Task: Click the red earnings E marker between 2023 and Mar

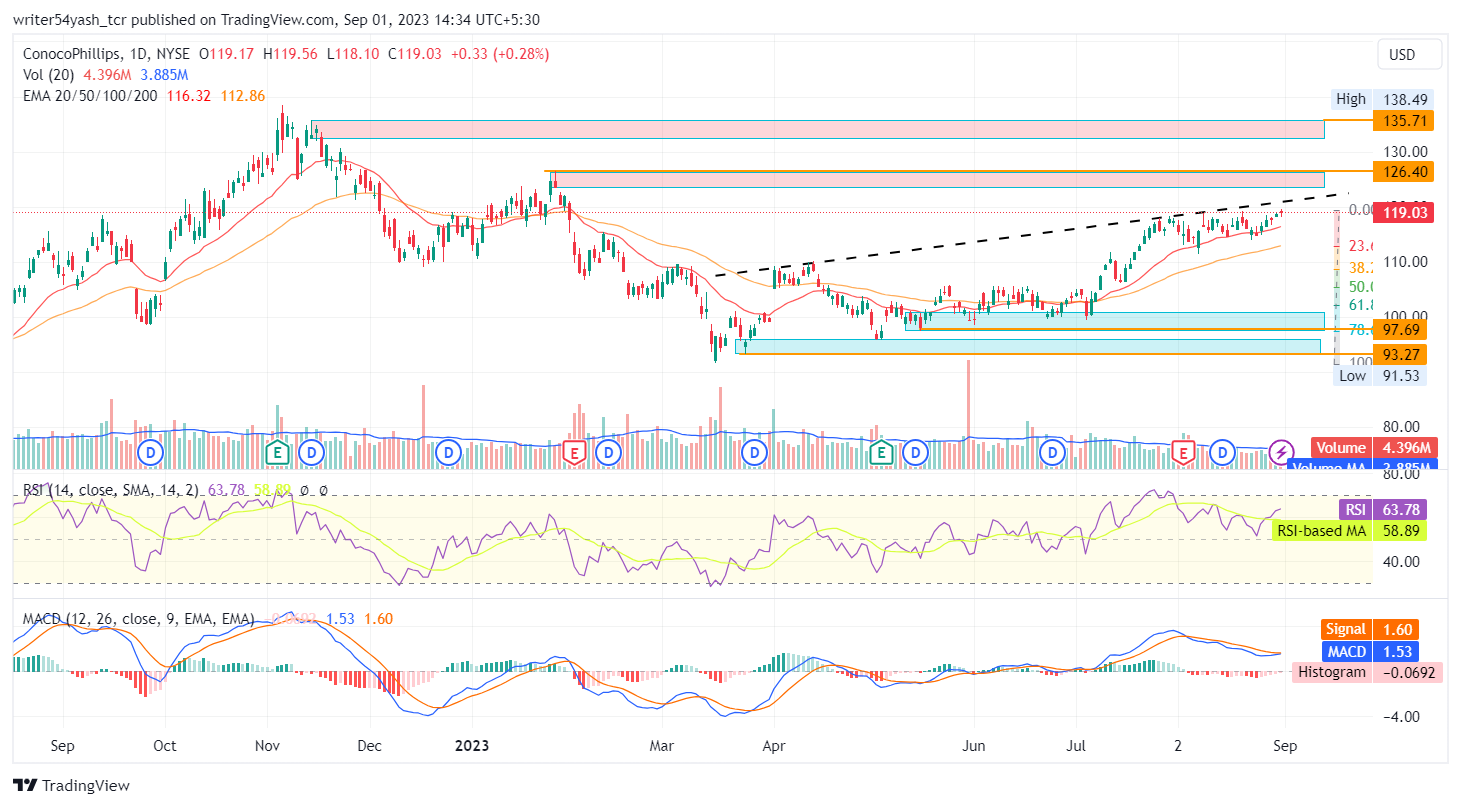Action: pyautogui.click(x=575, y=453)
